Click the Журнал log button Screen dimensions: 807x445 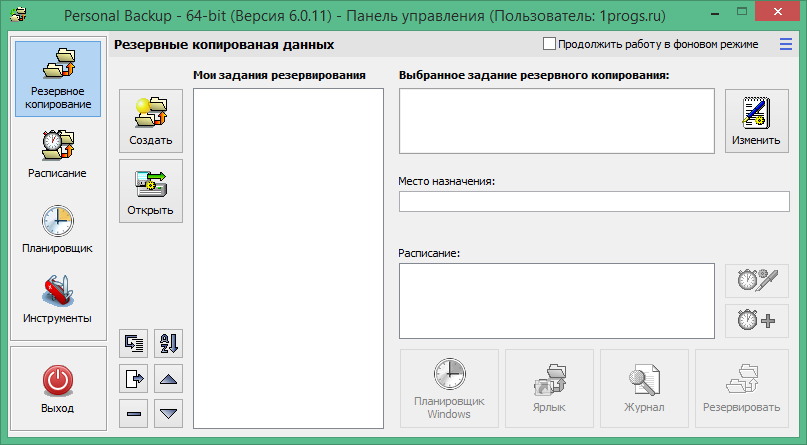[x=644, y=385]
